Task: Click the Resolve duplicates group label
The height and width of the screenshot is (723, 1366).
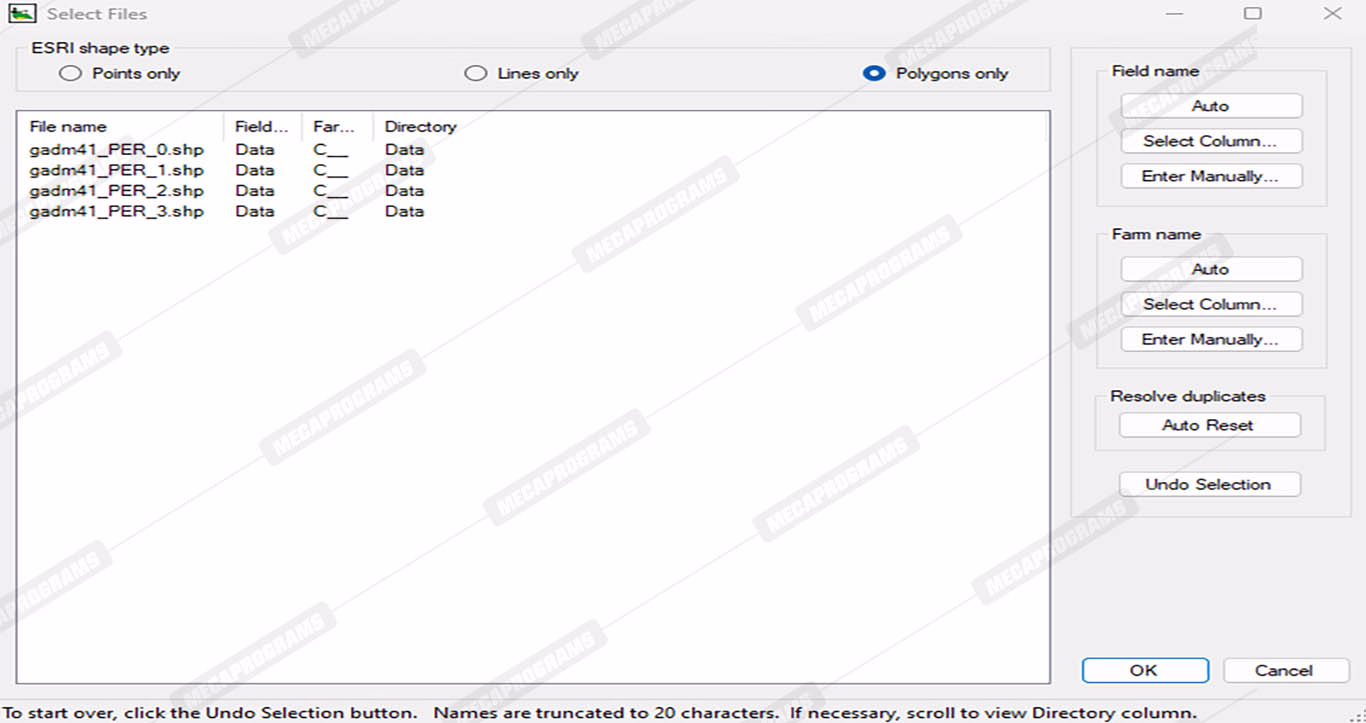Action: pos(1188,396)
